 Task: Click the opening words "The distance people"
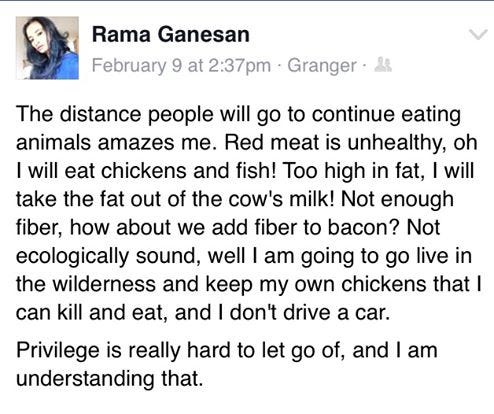click(115, 115)
